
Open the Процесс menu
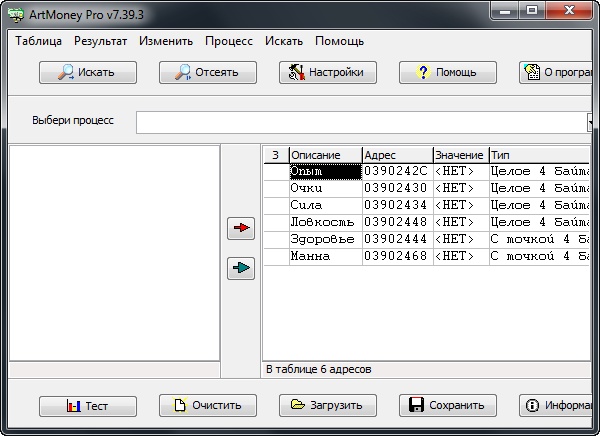(229, 41)
